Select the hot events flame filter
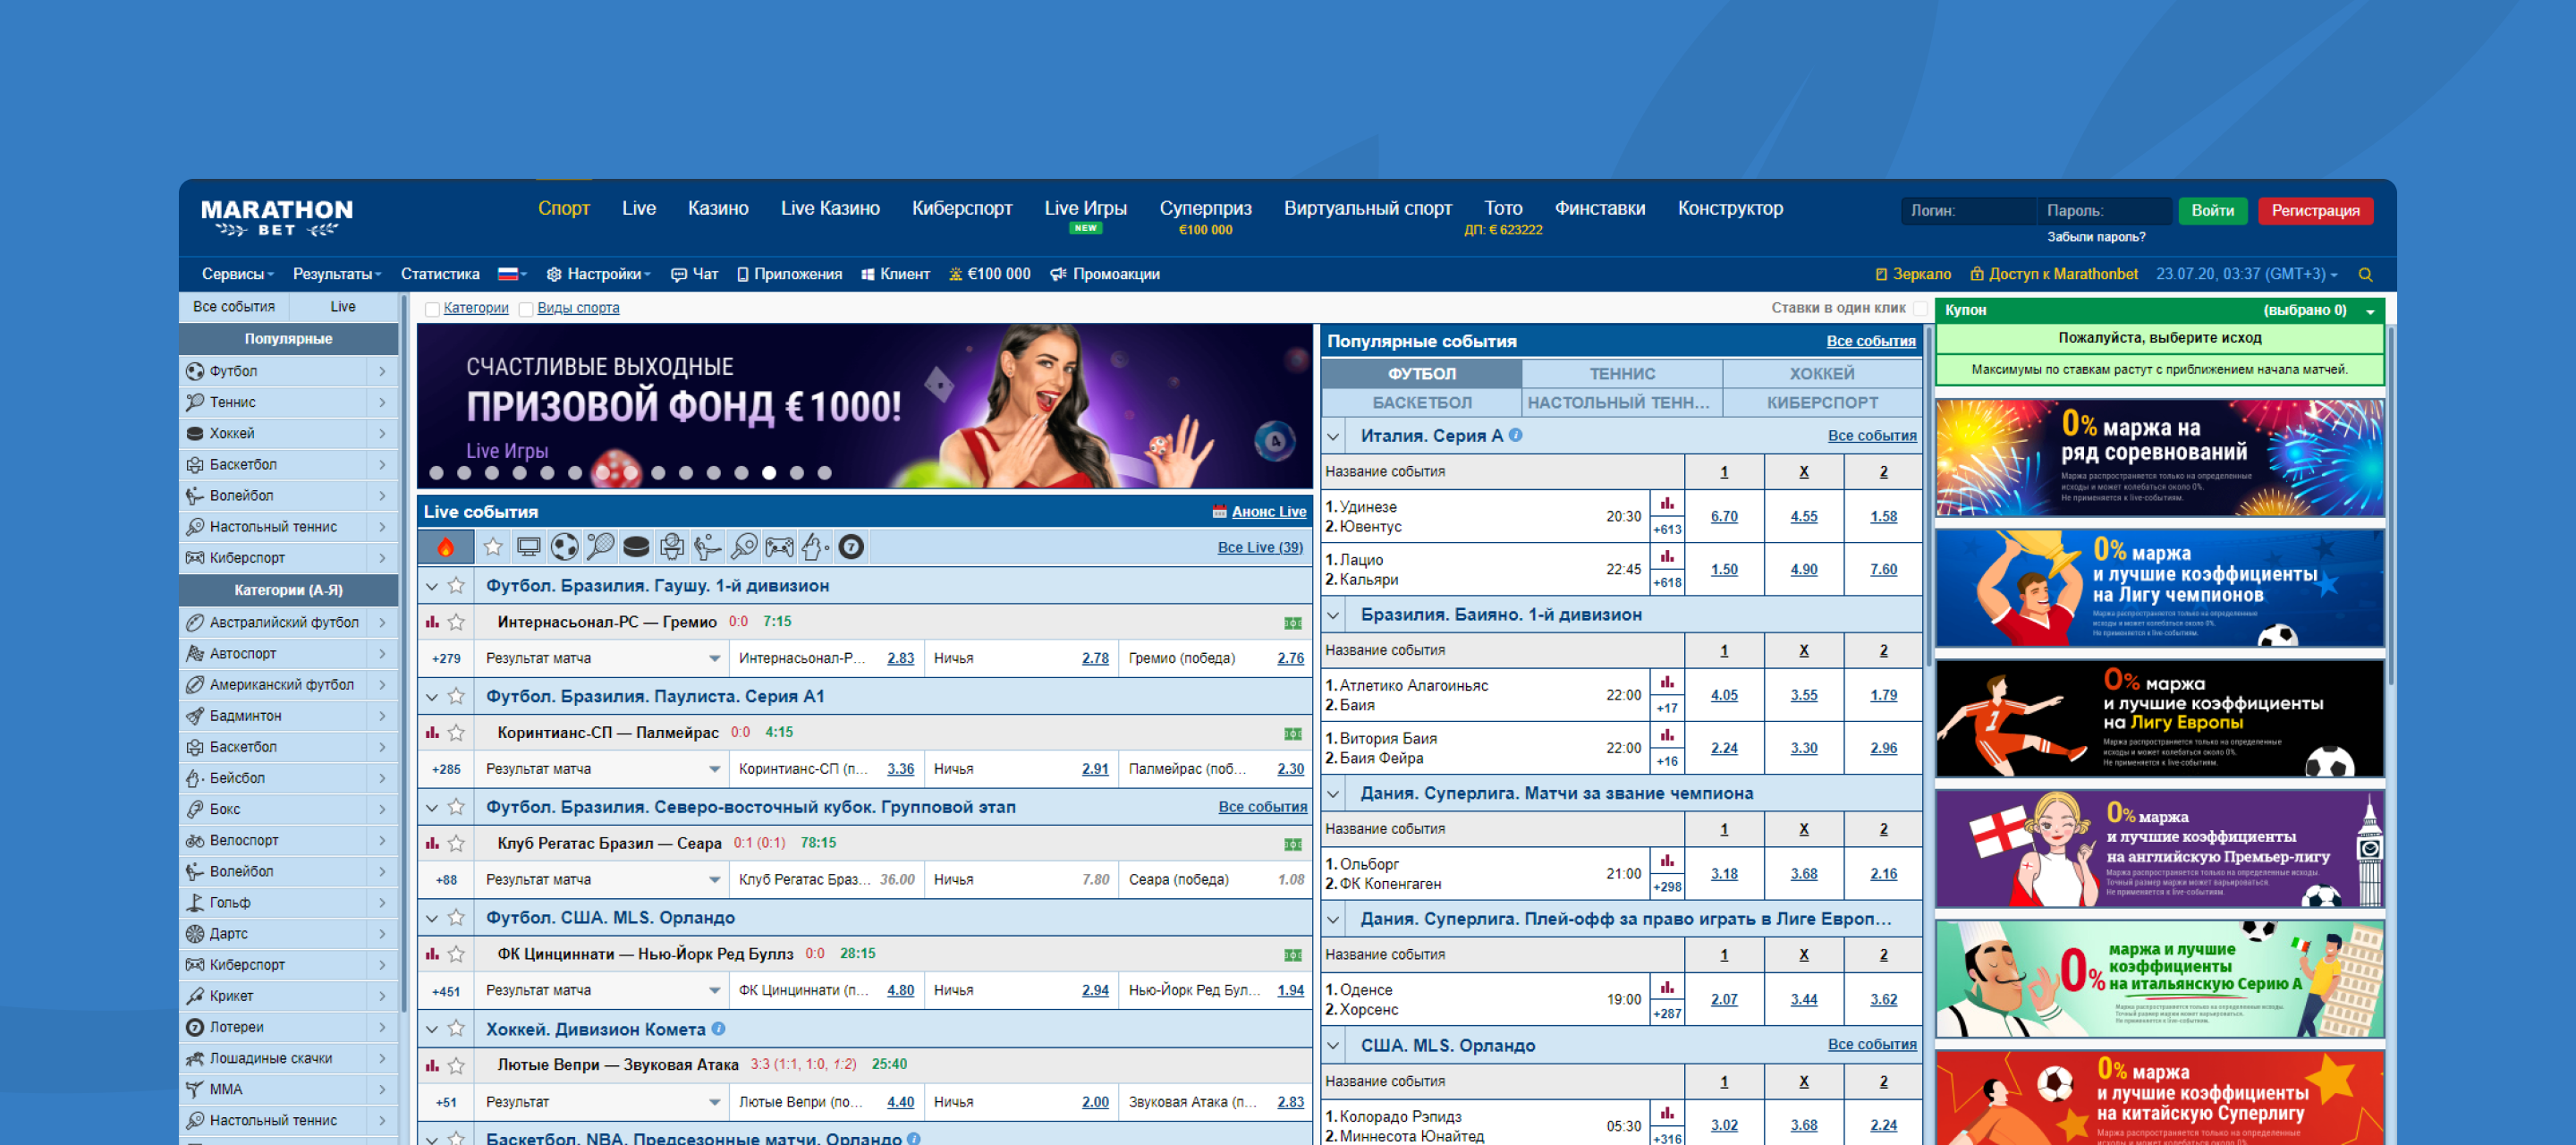The image size is (2576, 1145). (445, 547)
